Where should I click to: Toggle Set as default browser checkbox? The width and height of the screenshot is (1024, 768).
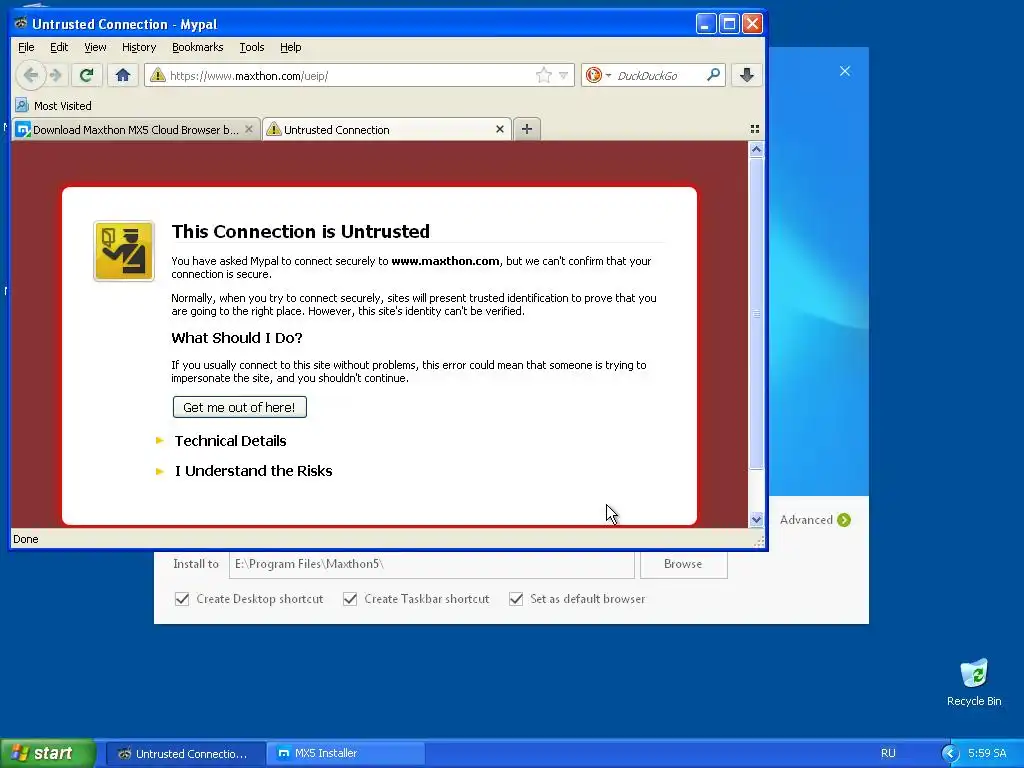point(516,599)
